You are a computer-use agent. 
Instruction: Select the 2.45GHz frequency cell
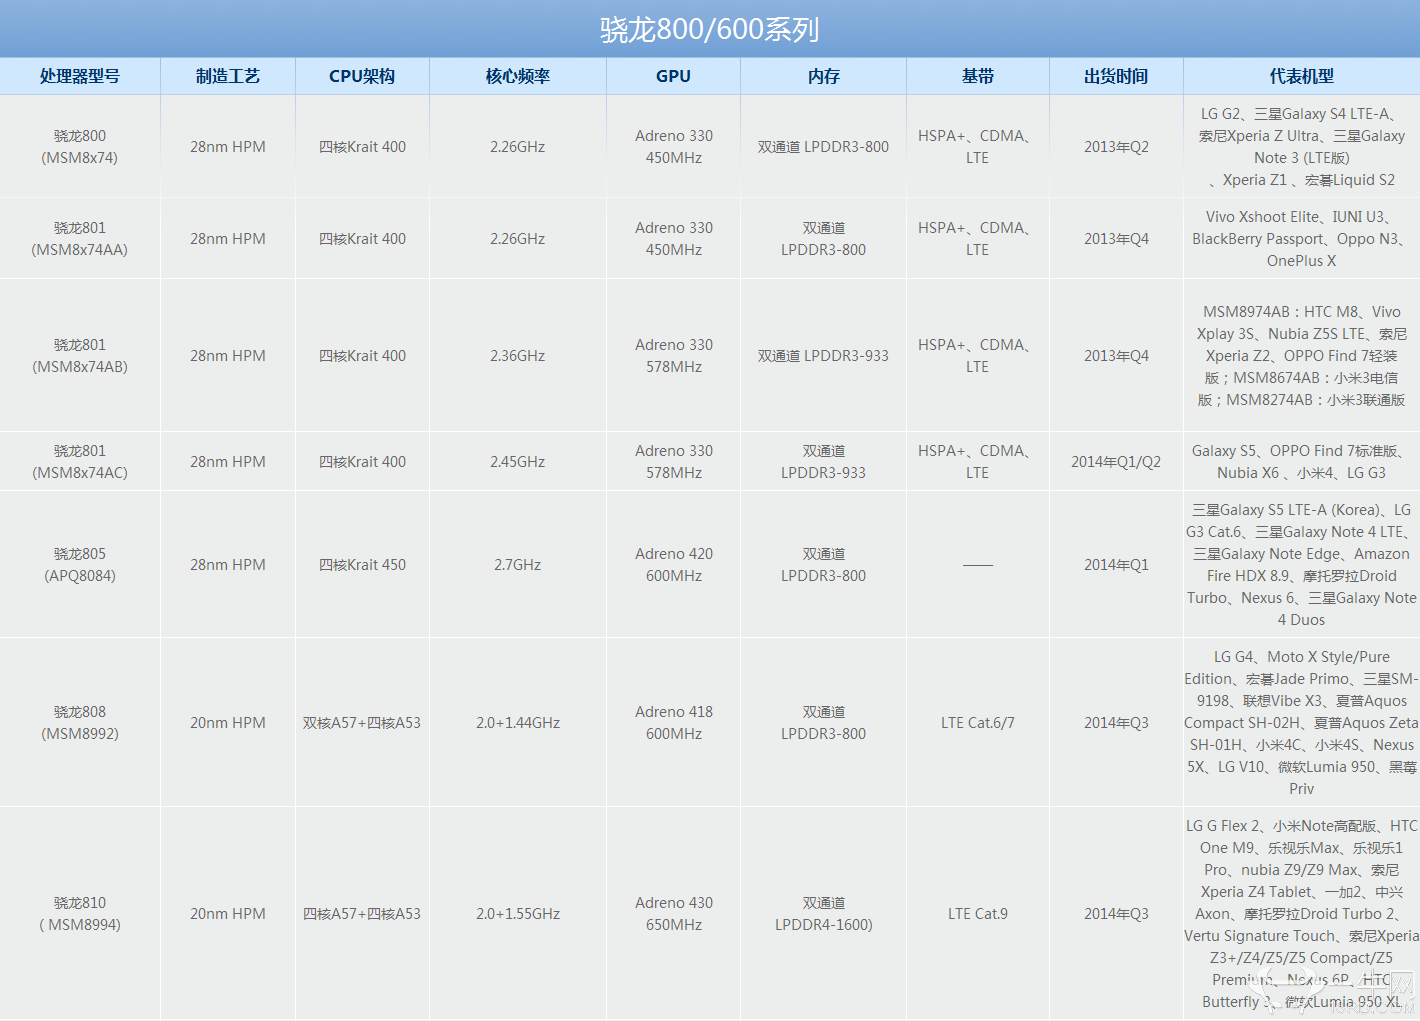coord(518,462)
